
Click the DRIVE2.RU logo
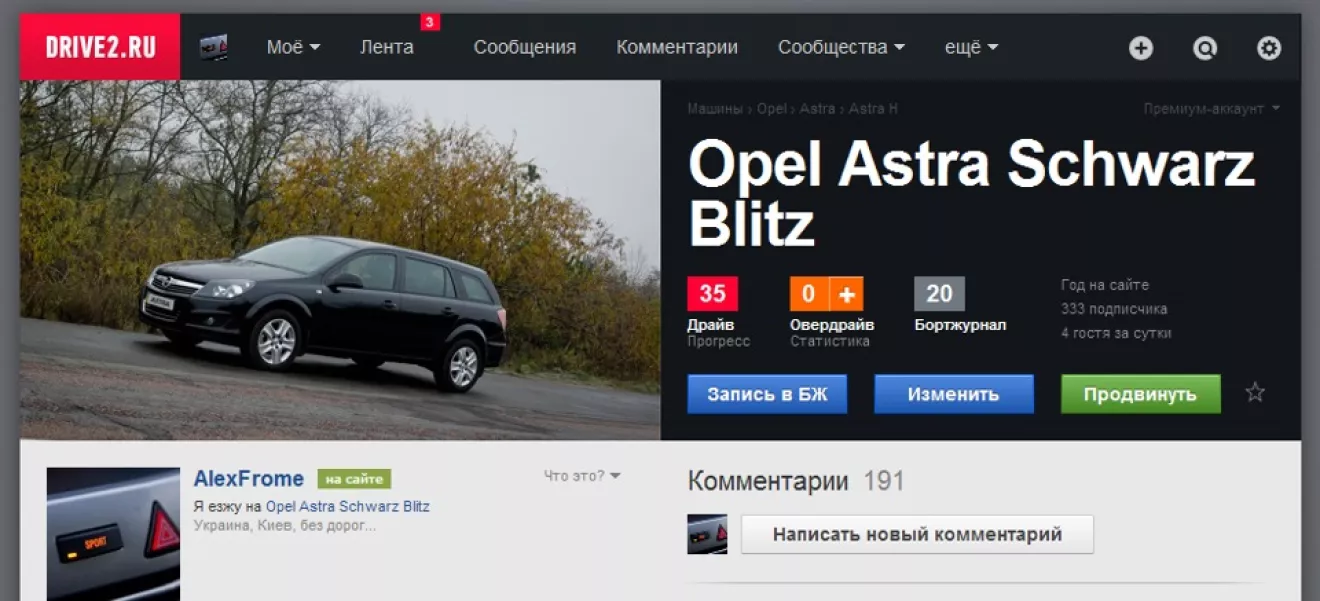click(100, 47)
